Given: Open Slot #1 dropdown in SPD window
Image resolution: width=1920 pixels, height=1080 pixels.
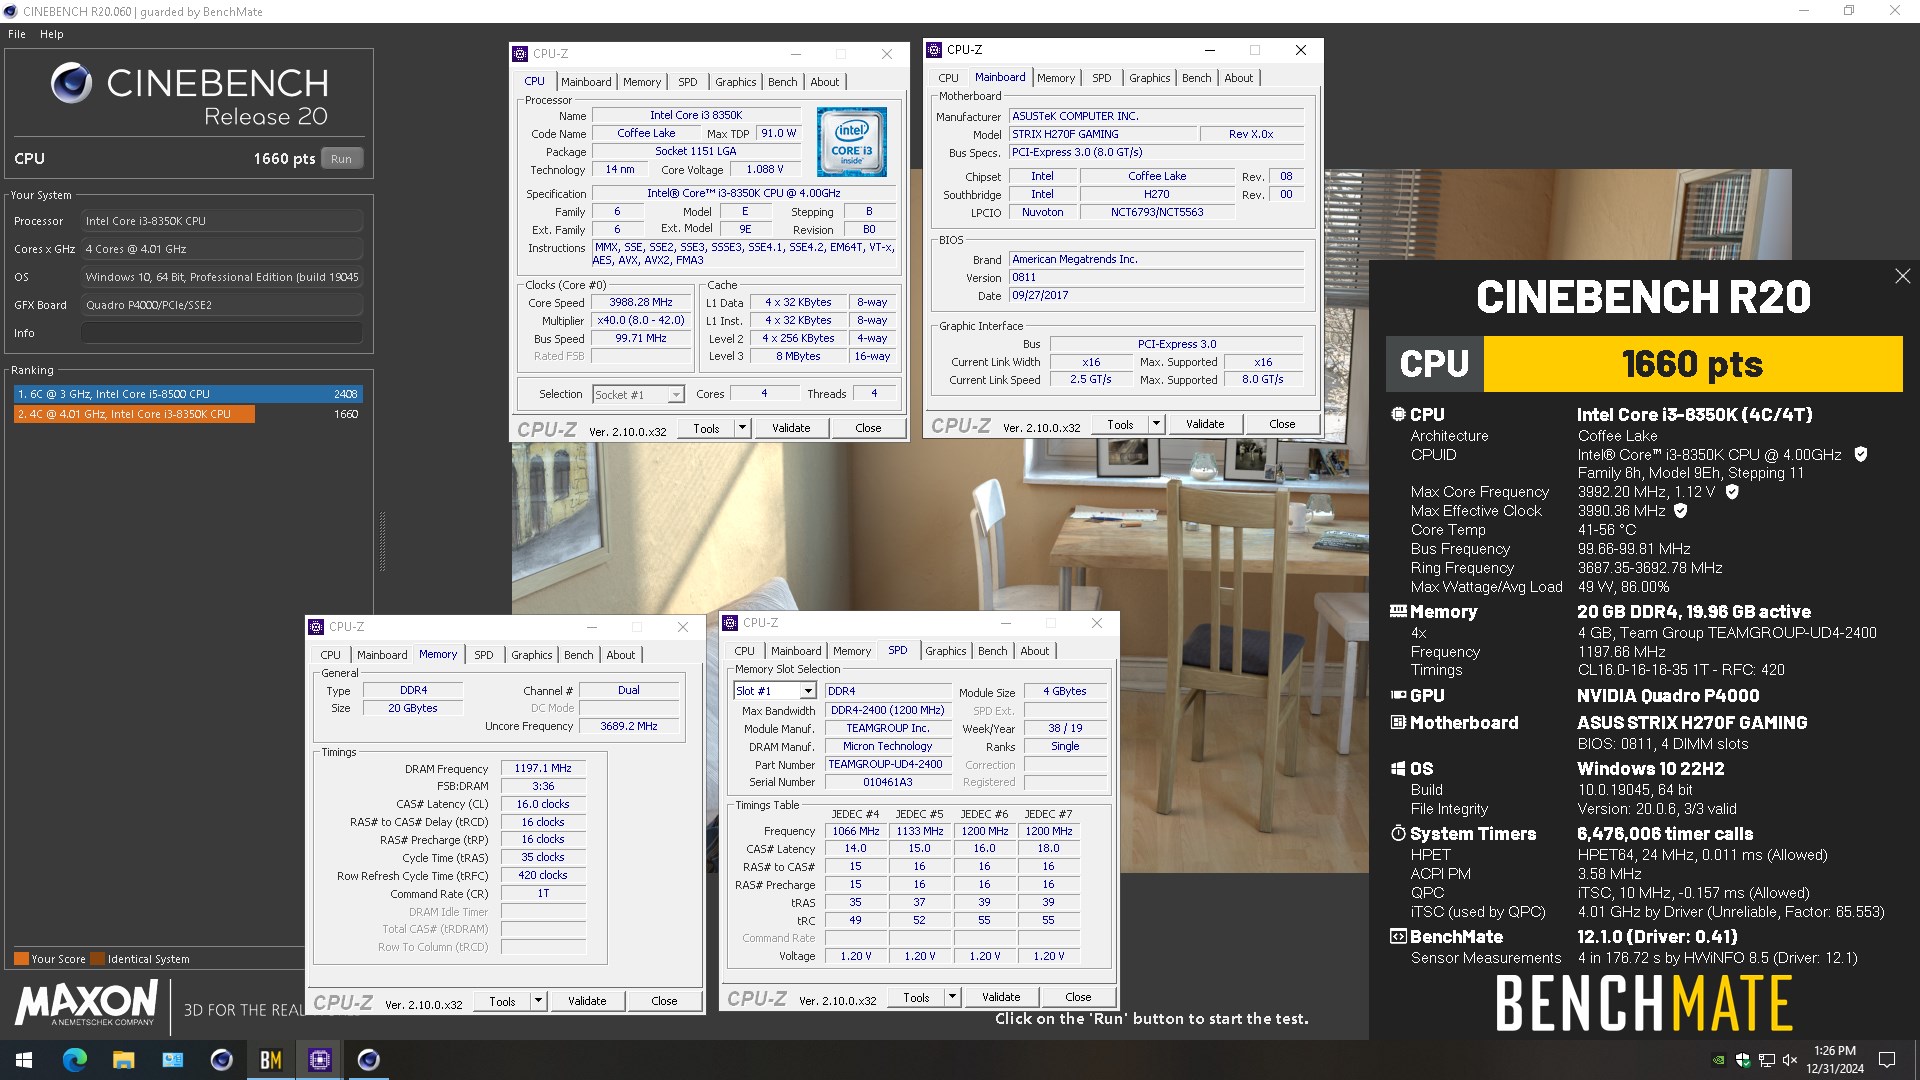Looking at the screenshot, I should [775, 691].
